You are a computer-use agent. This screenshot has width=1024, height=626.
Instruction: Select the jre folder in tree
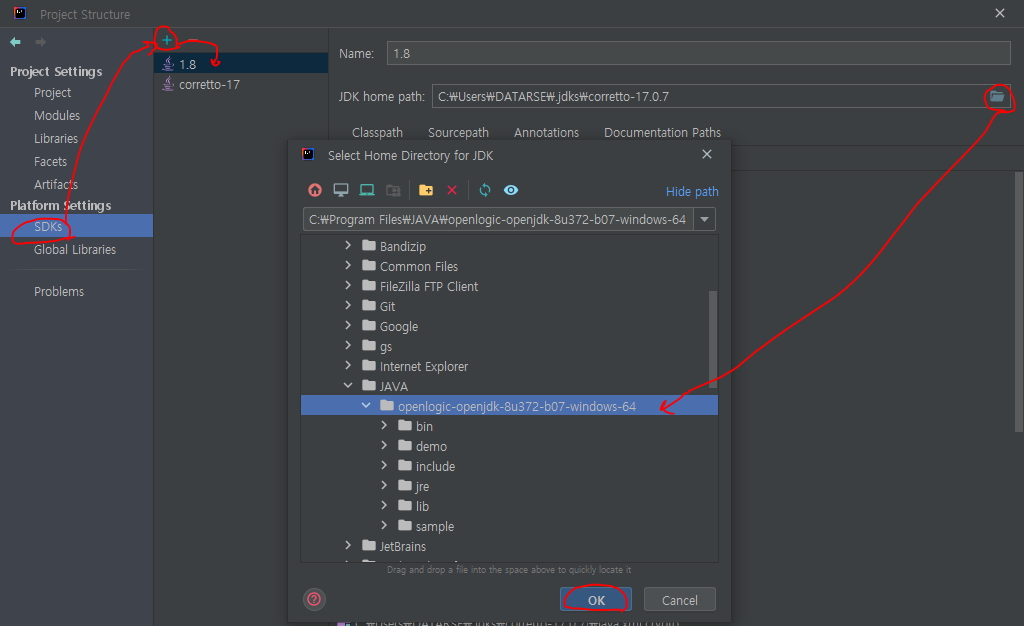point(422,486)
